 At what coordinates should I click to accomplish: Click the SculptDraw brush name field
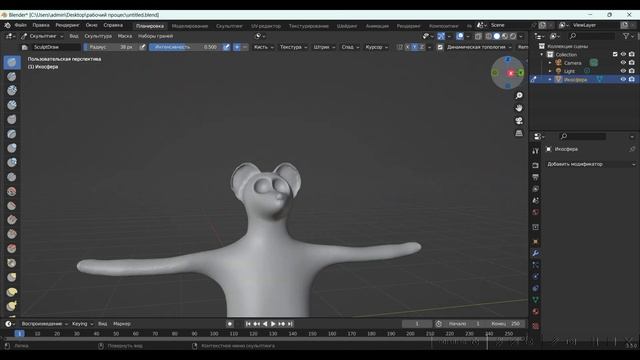(56, 47)
